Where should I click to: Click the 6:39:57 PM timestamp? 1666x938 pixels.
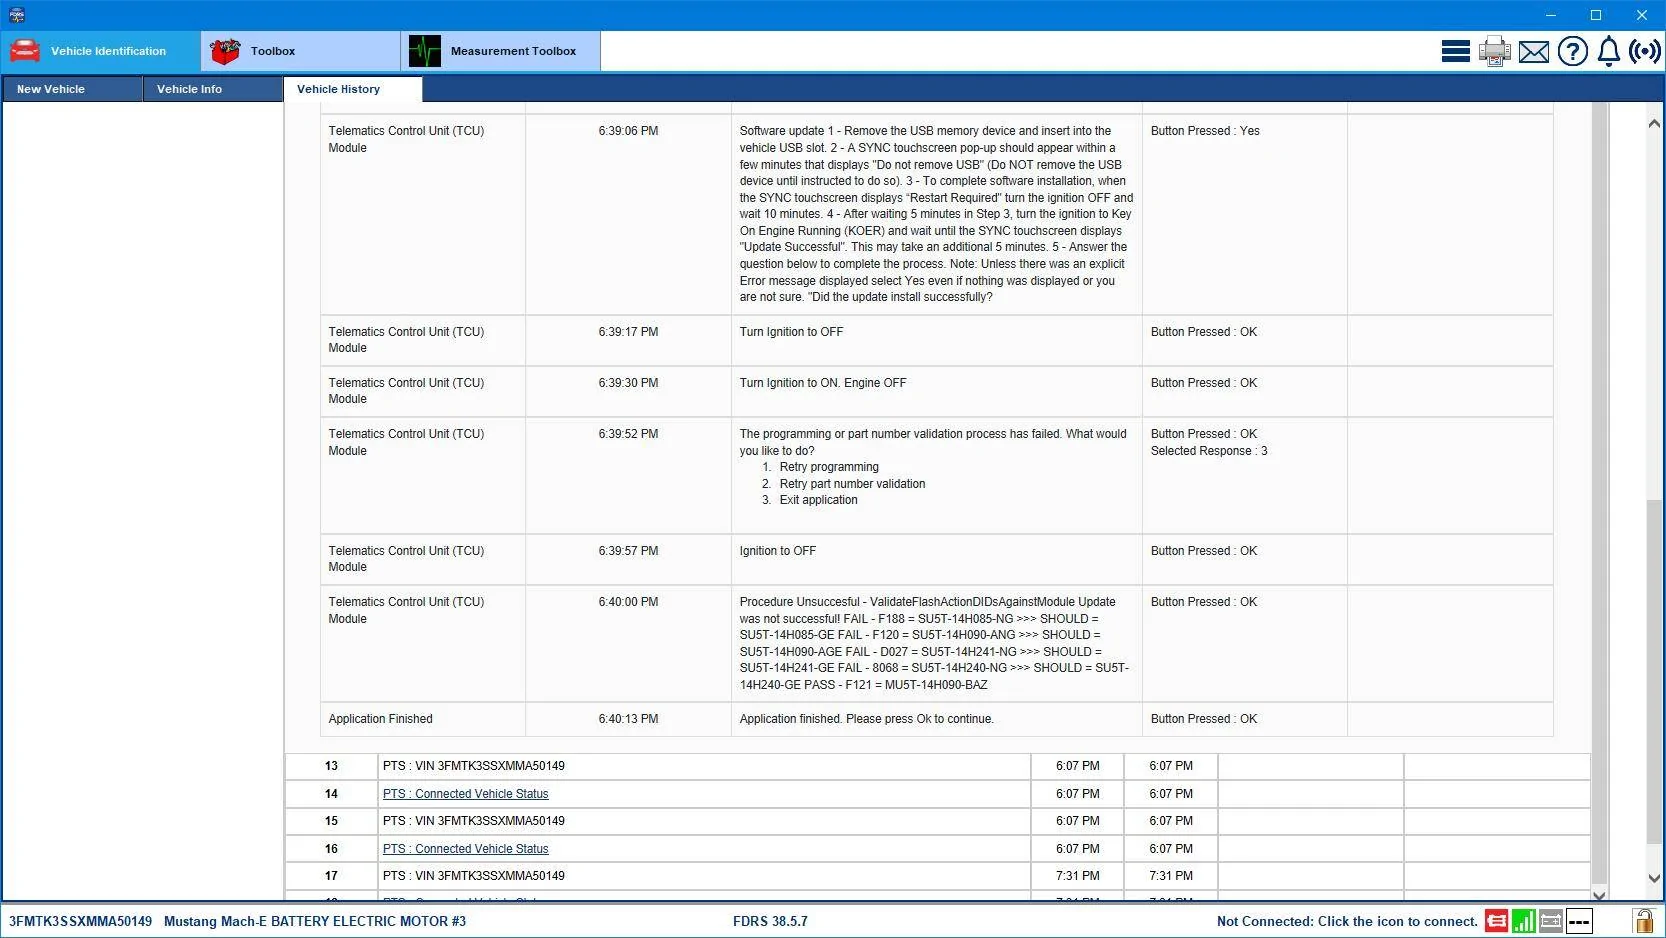(x=628, y=551)
